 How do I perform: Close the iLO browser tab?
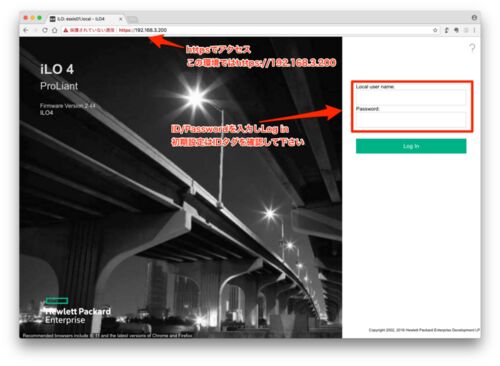[121, 19]
